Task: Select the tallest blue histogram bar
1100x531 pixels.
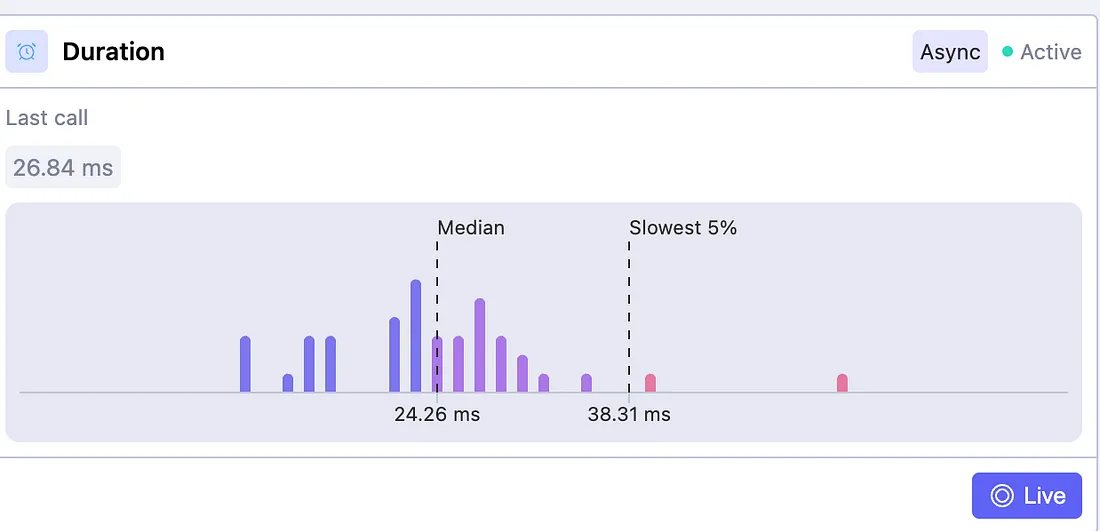Action: click(416, 336)
